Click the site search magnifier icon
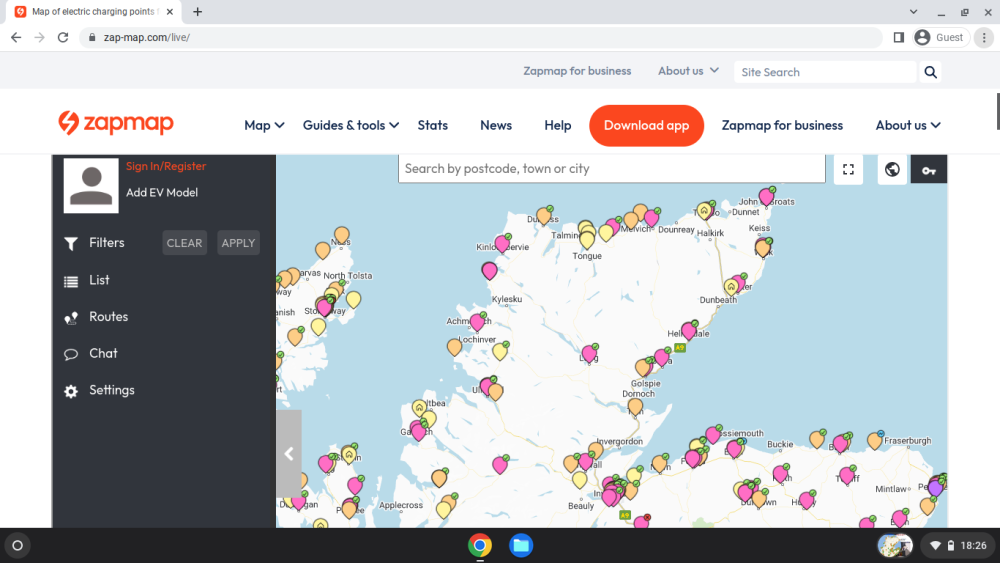The width and height of the screenshot is (1000, 563). [x=930, y=72]
